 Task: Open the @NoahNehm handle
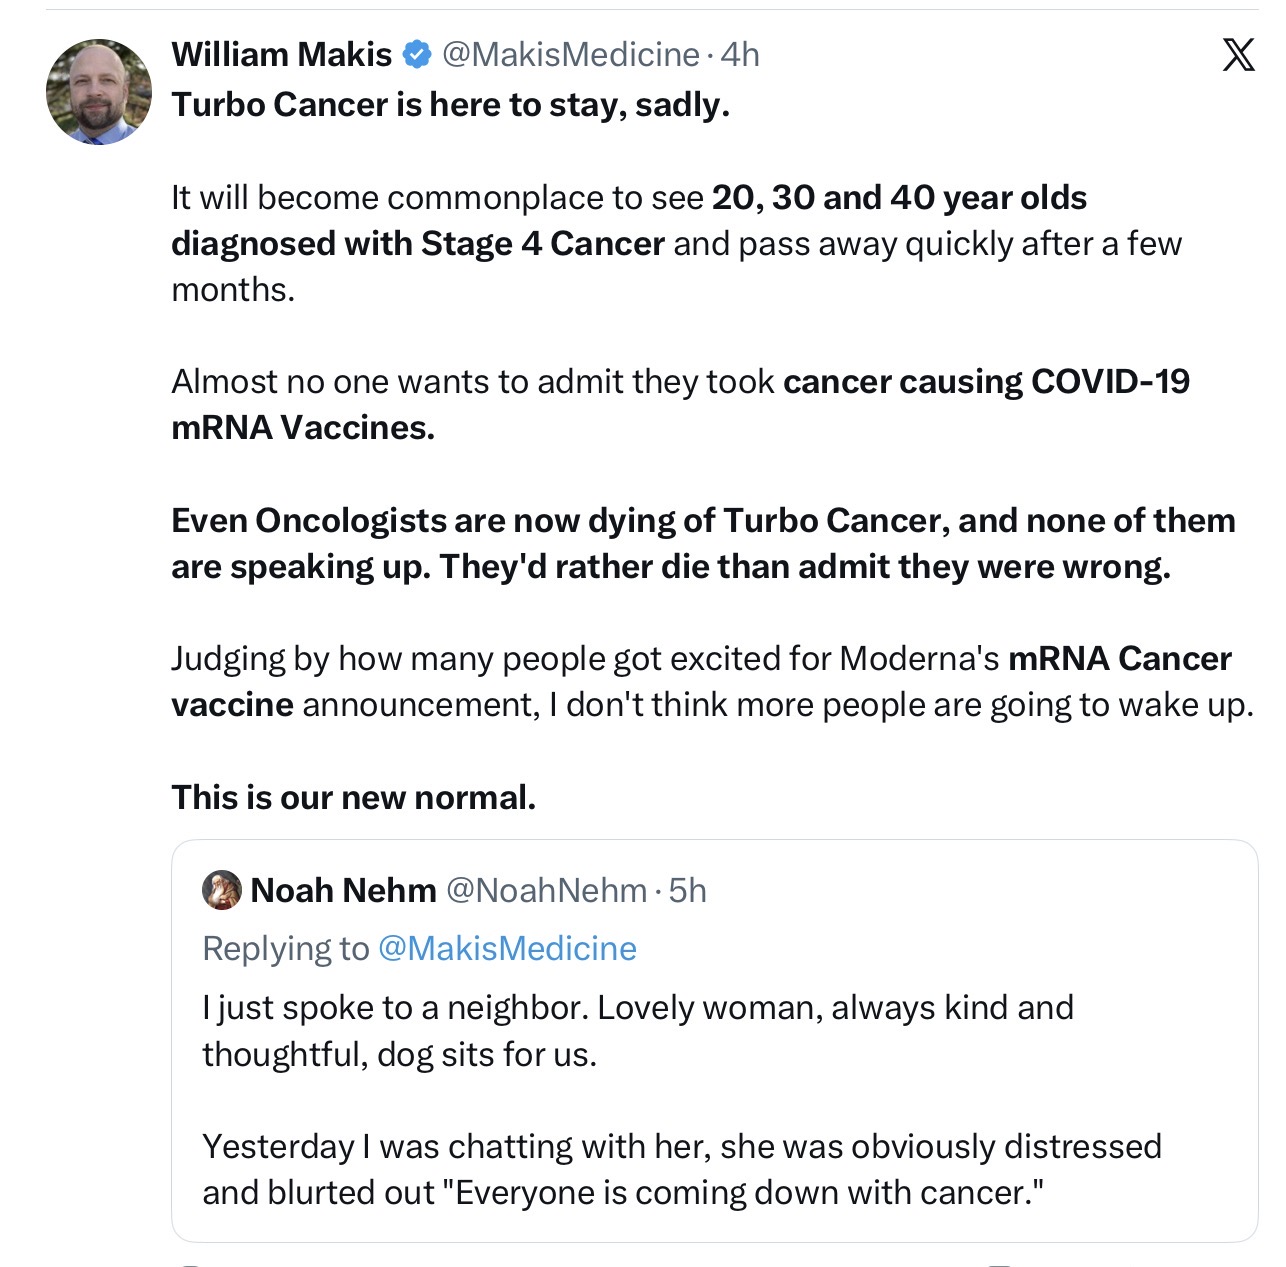click(546, 890)
